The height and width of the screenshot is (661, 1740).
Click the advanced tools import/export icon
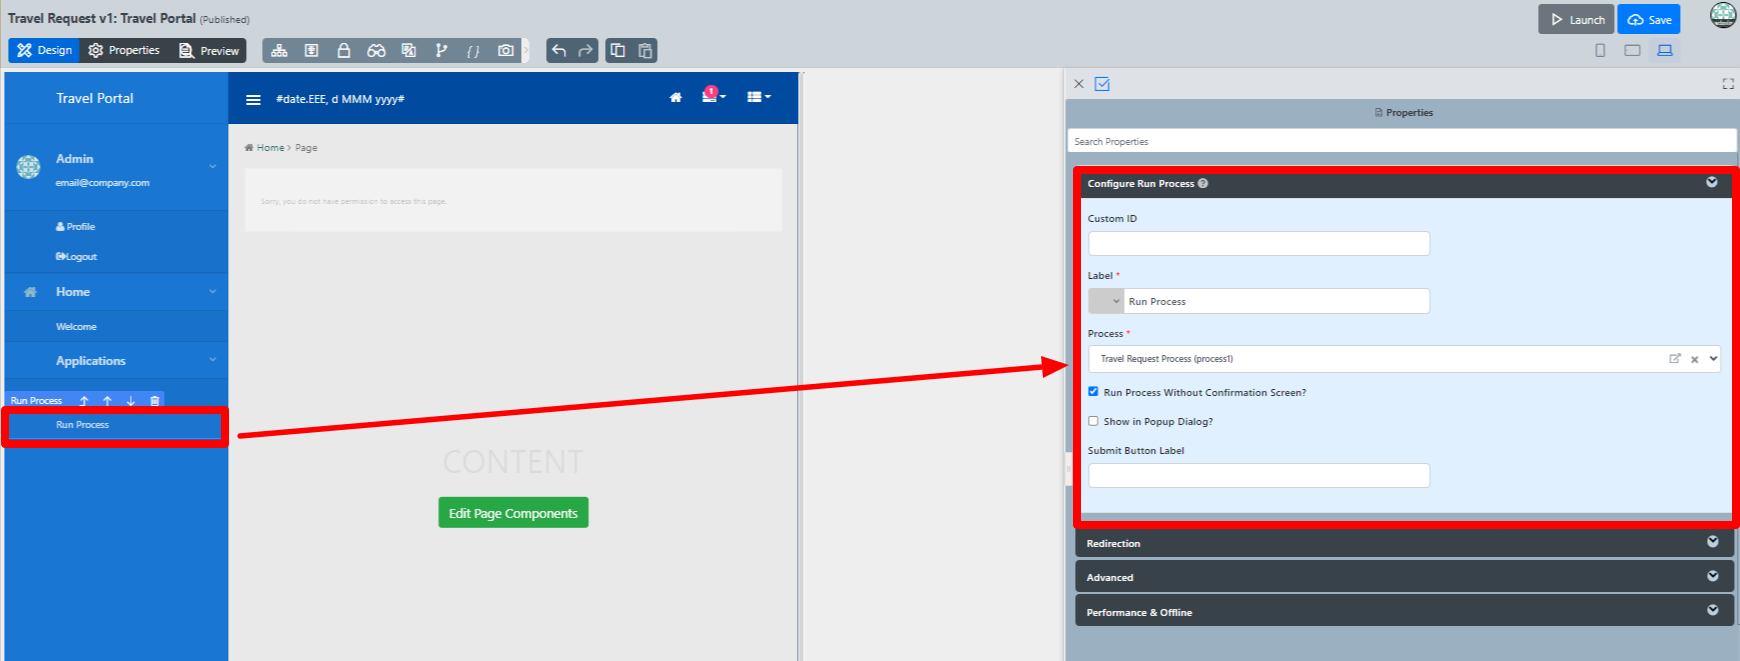[311, 50]
